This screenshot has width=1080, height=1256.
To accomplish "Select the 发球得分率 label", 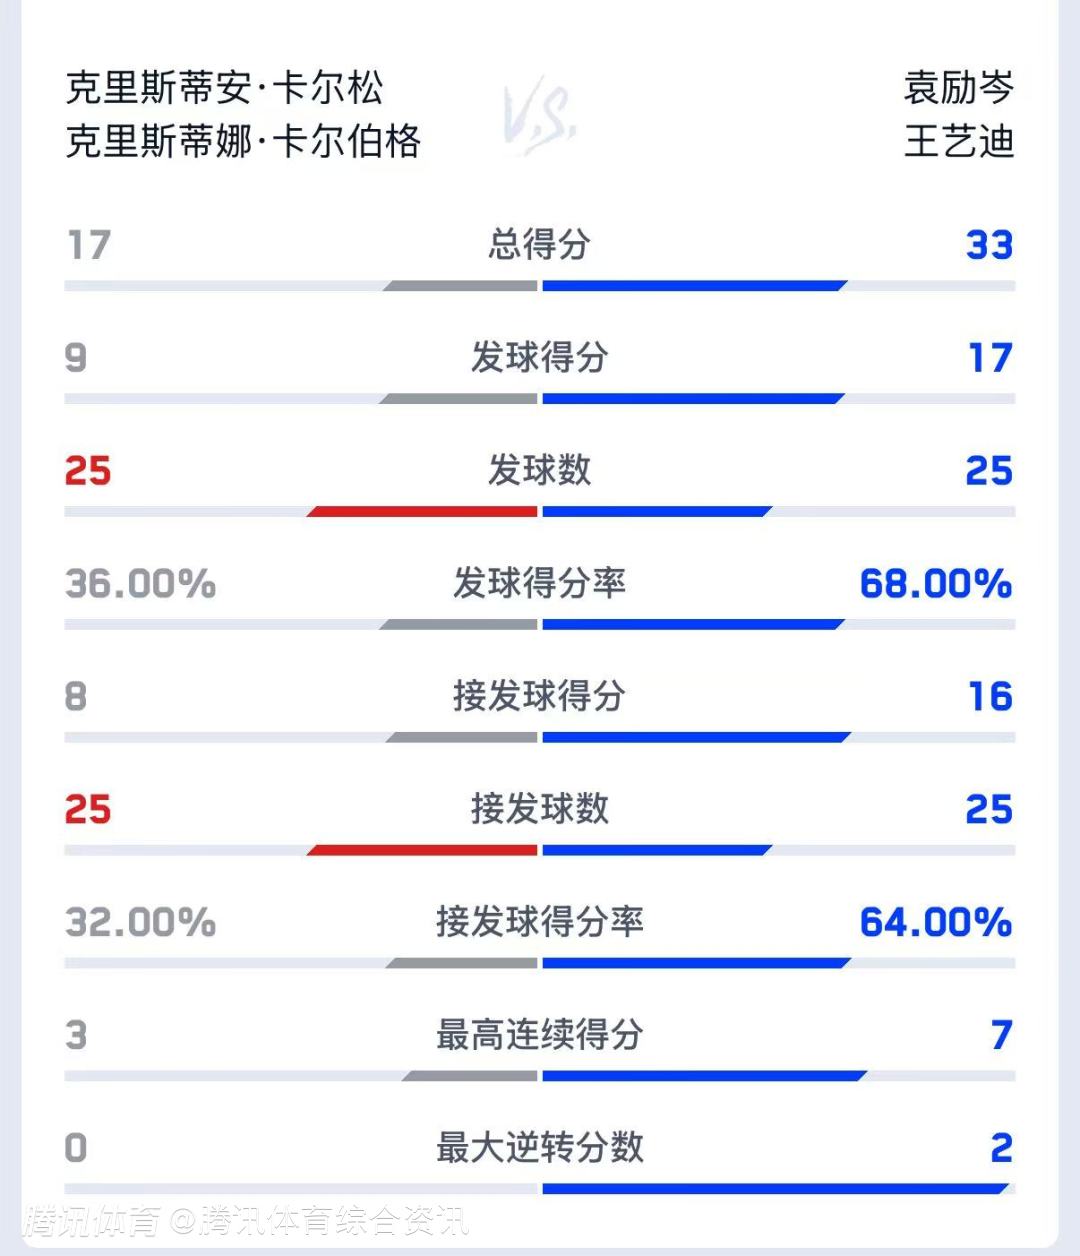I will [x=540, y=583].
